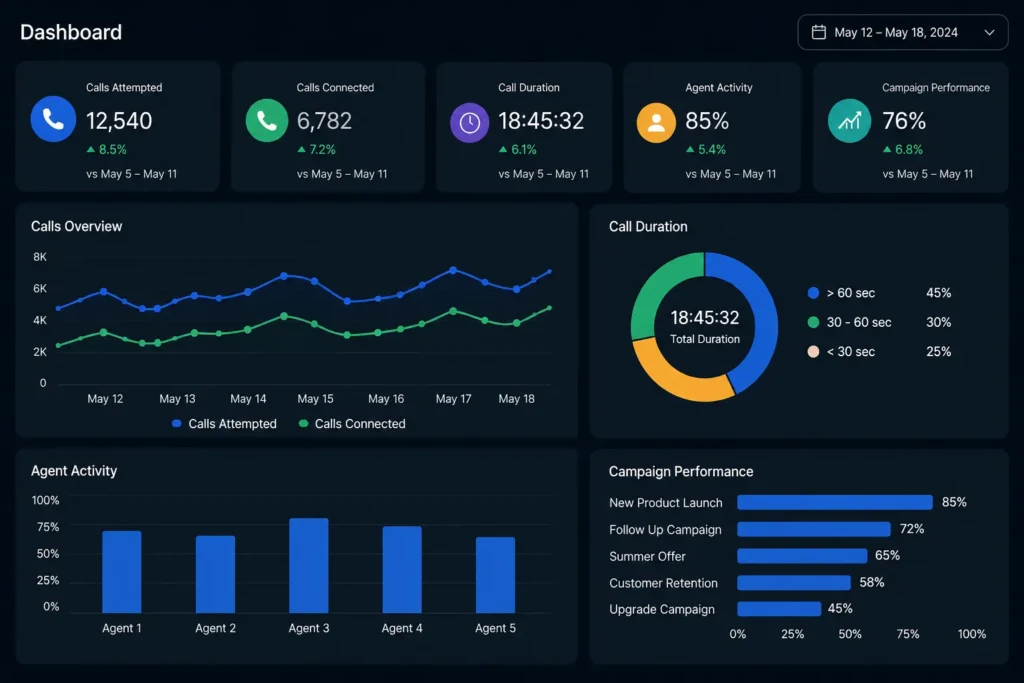This screenshot has width=1024, height=683.
Task: Click the green phone icon for Calls Connected
Action: point(266,120)
